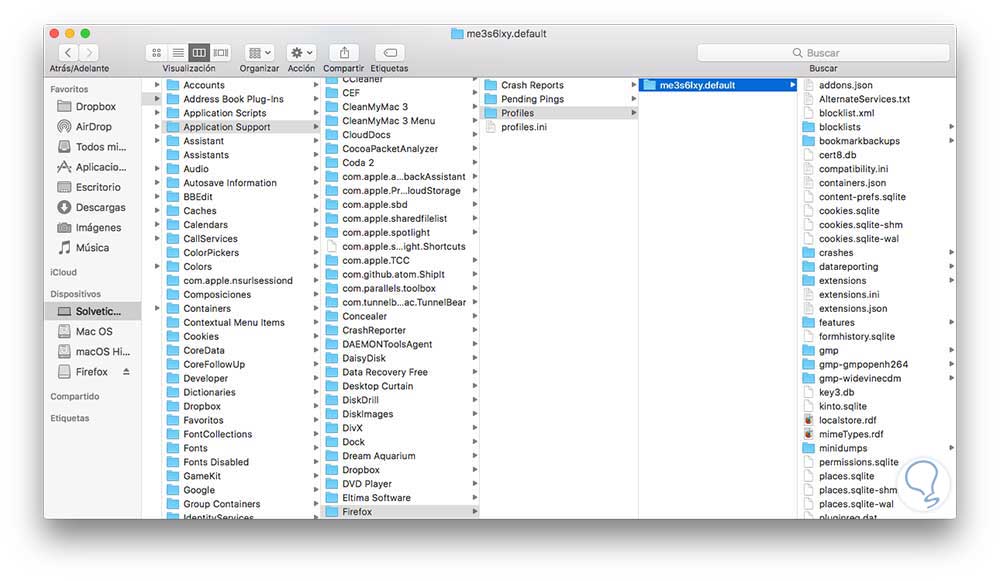Image resolution: width=1000 pixels, height=581 pixels.
Task: Click the arrow beside blocklists folder
Action: click(x=951, y=127)
